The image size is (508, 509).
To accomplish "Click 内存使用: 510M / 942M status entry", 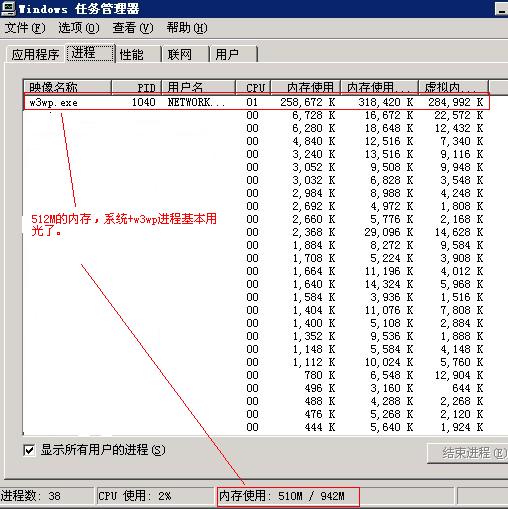I will click(282, 496).
